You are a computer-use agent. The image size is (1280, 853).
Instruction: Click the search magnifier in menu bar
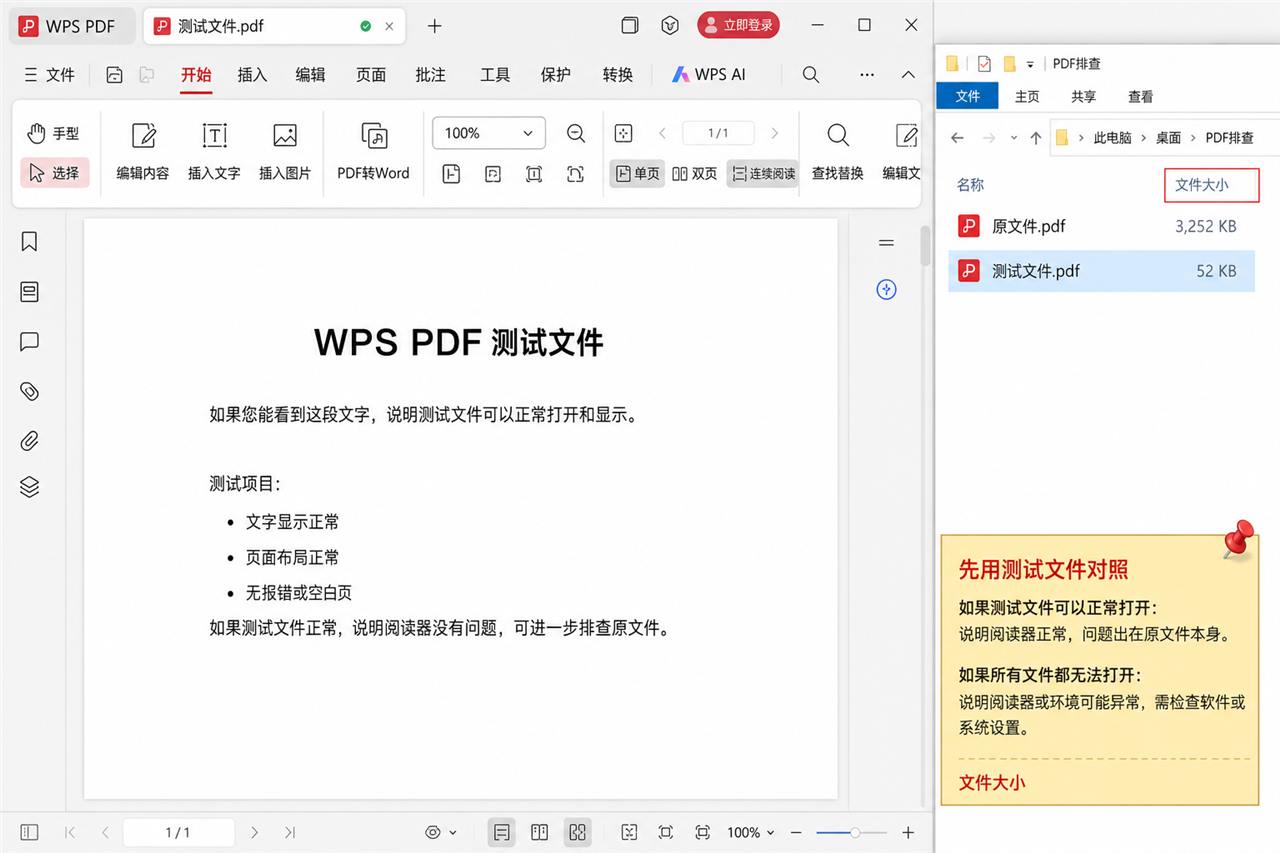pos(811,75)
